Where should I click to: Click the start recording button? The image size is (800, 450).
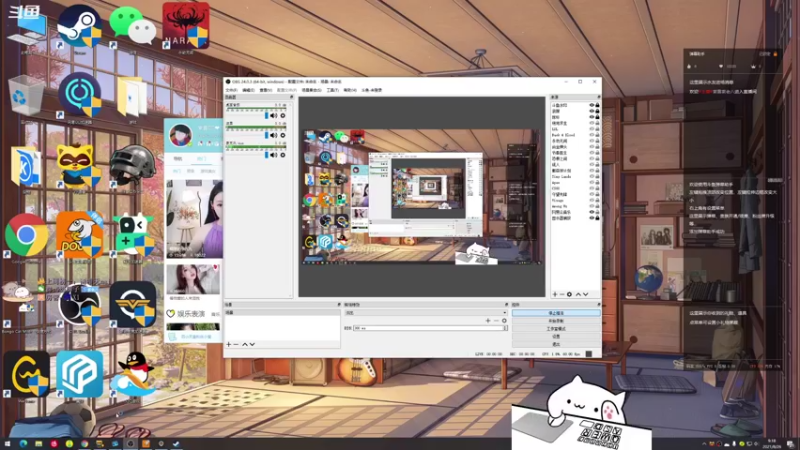pos(556,321)
